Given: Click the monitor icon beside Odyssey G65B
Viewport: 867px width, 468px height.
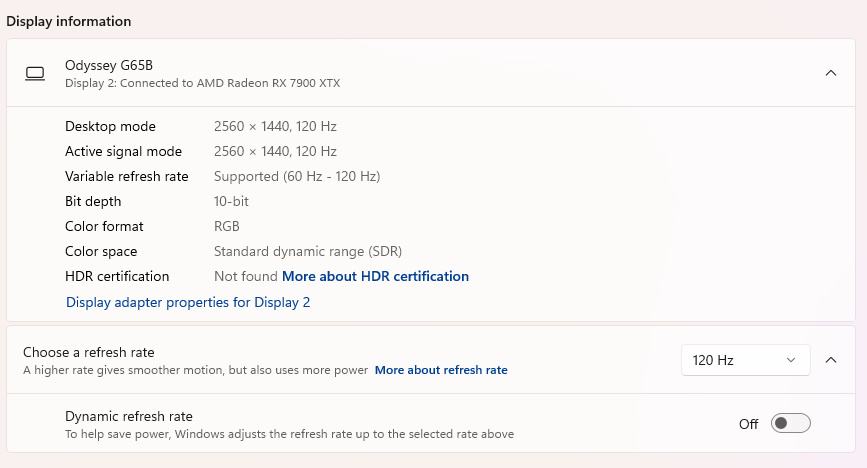Looking at the screenshot, I should point(35,73).
